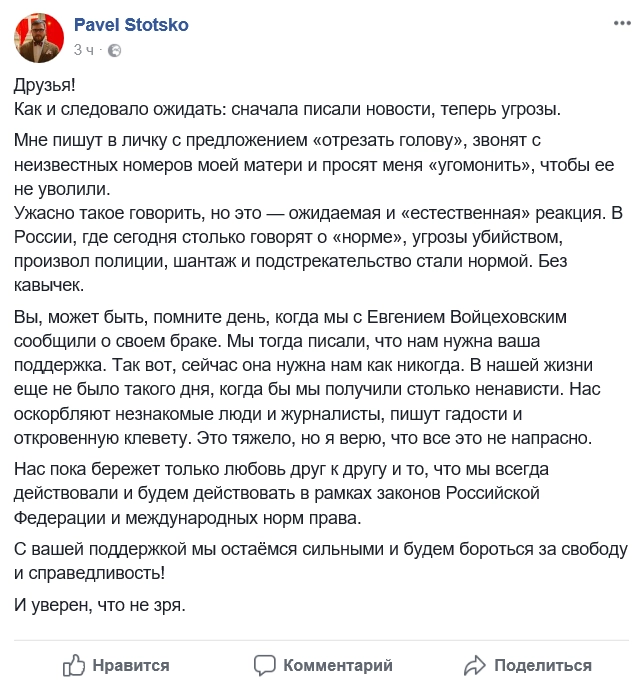This screenshot has height=687, width=642.
Task: Click the paragraph starting "Мне пишут в личку"
Action: (314, 165)
